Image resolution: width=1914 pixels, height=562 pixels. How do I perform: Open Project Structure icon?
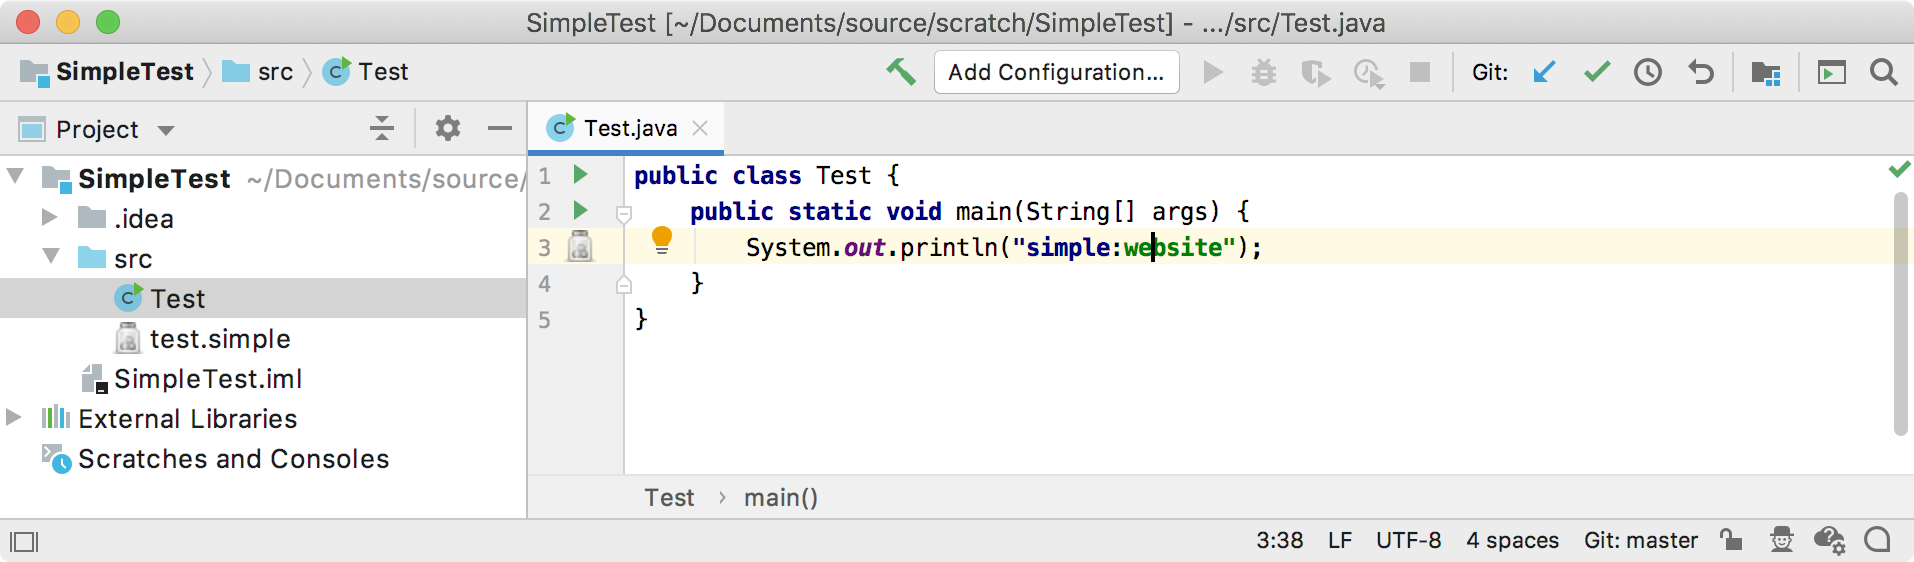pos(1766,73)
